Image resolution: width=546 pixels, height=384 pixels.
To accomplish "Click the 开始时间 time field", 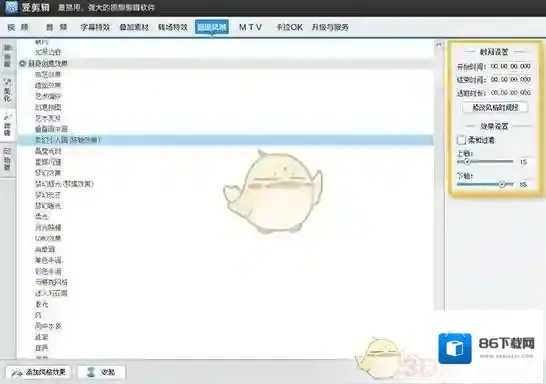I will pos(510,66).
